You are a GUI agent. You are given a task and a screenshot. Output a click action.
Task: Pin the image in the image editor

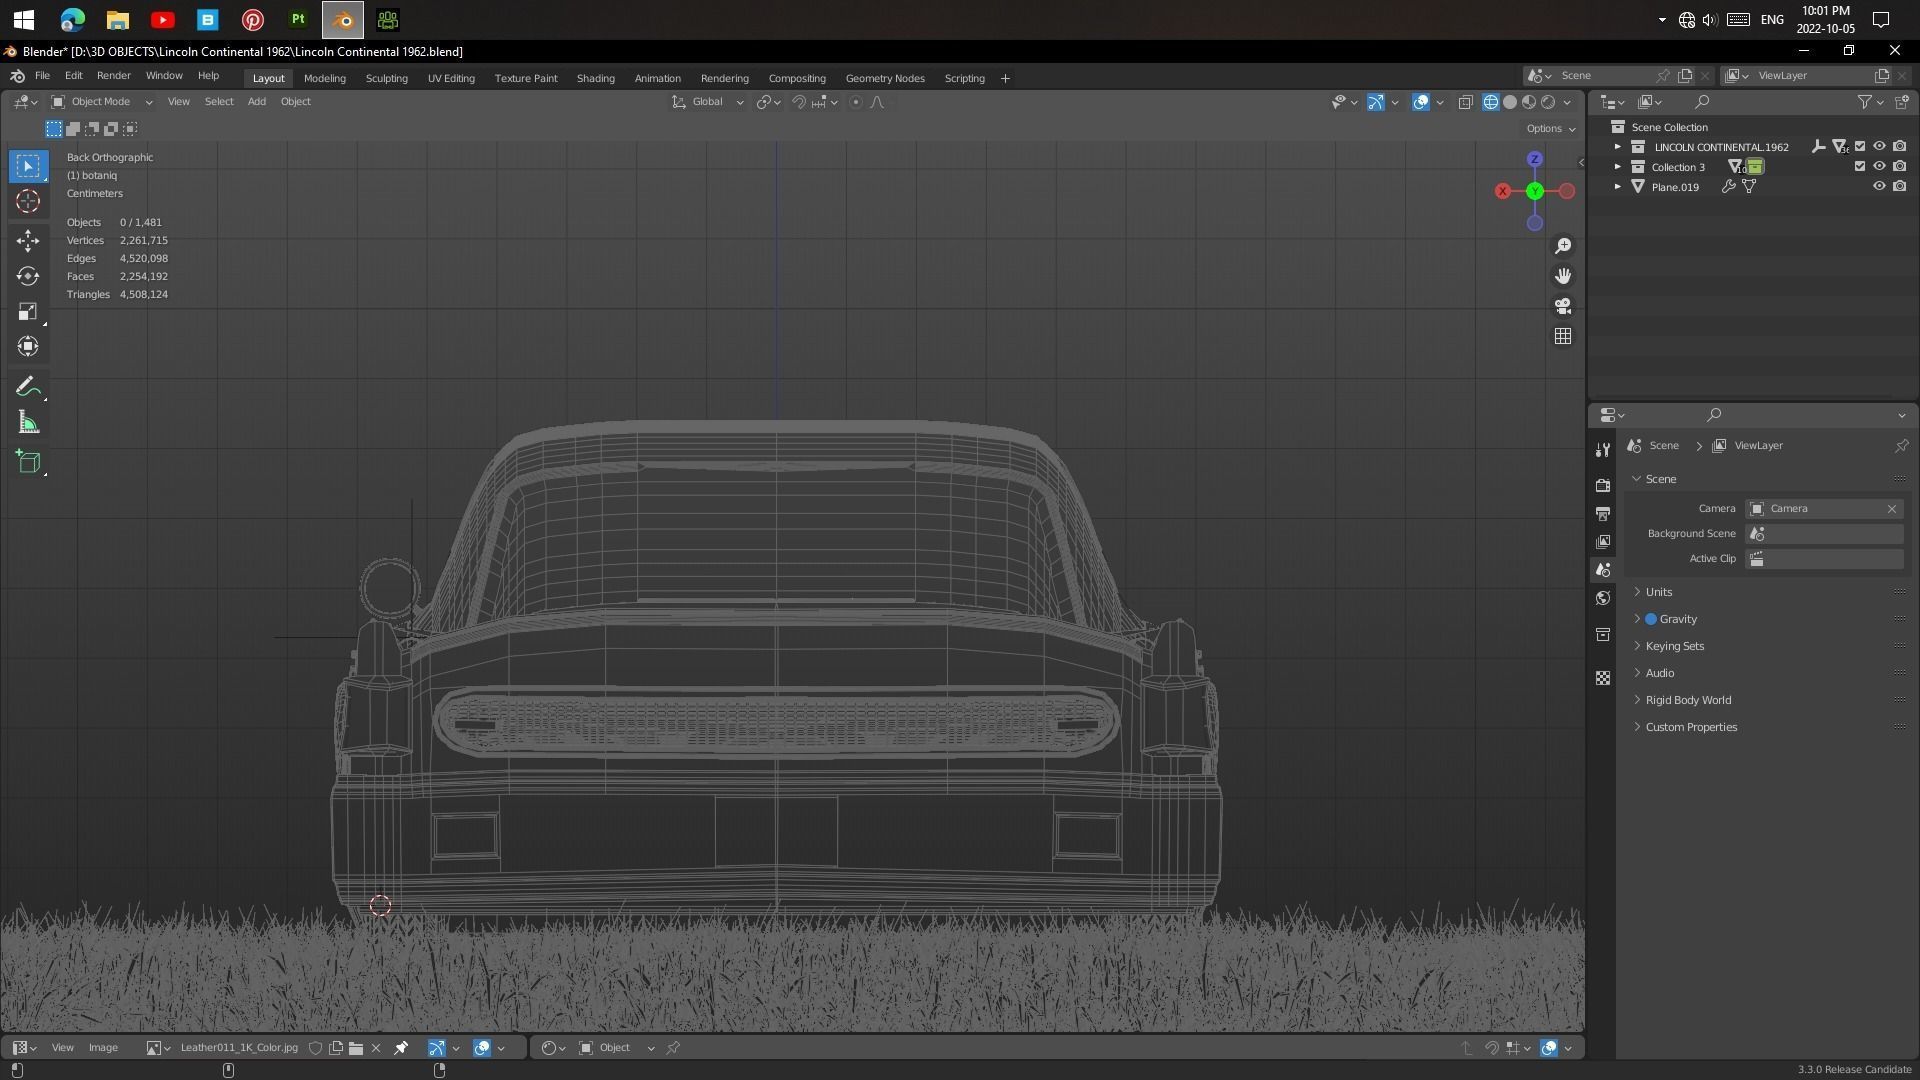click(401, 1048)
